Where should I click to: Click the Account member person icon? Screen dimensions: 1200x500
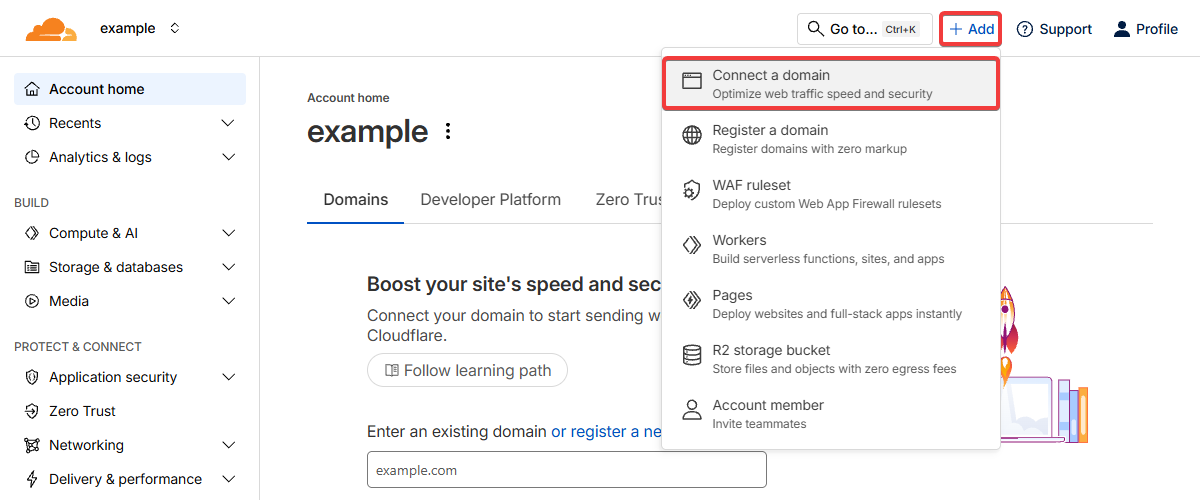point(692,411)
